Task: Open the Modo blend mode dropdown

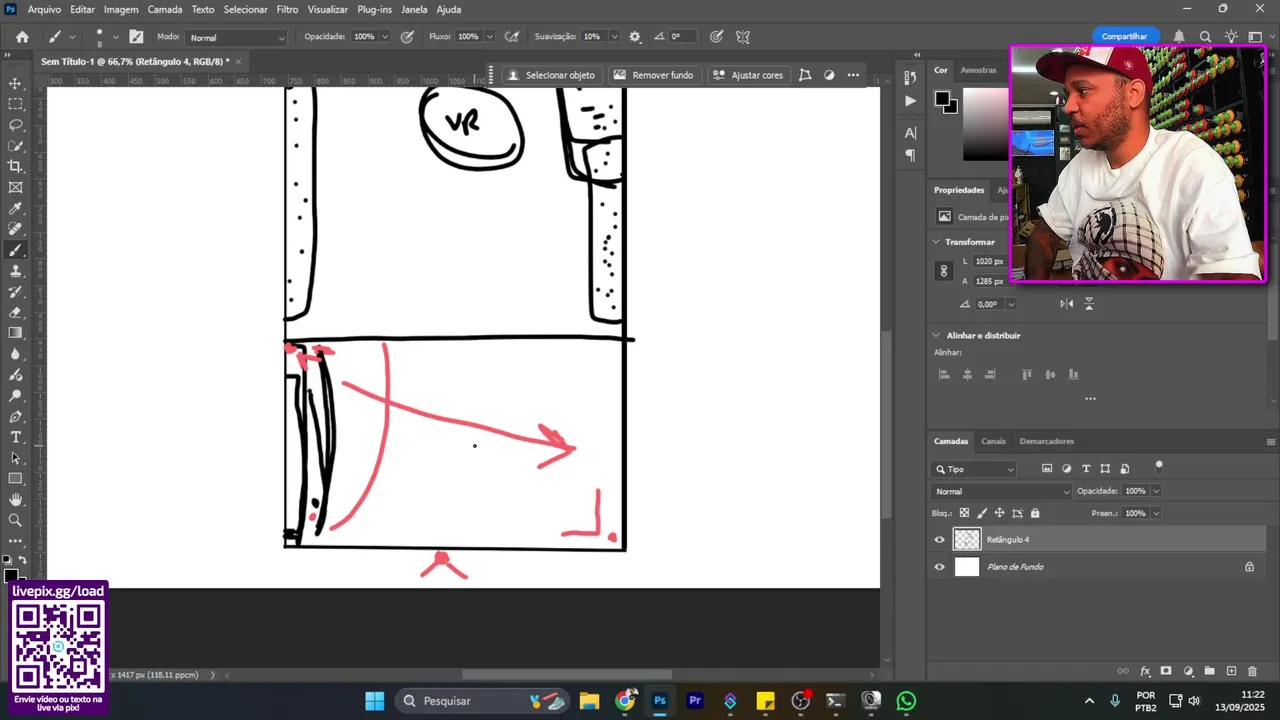Action: pyautogui.click(x=236, y=38)
